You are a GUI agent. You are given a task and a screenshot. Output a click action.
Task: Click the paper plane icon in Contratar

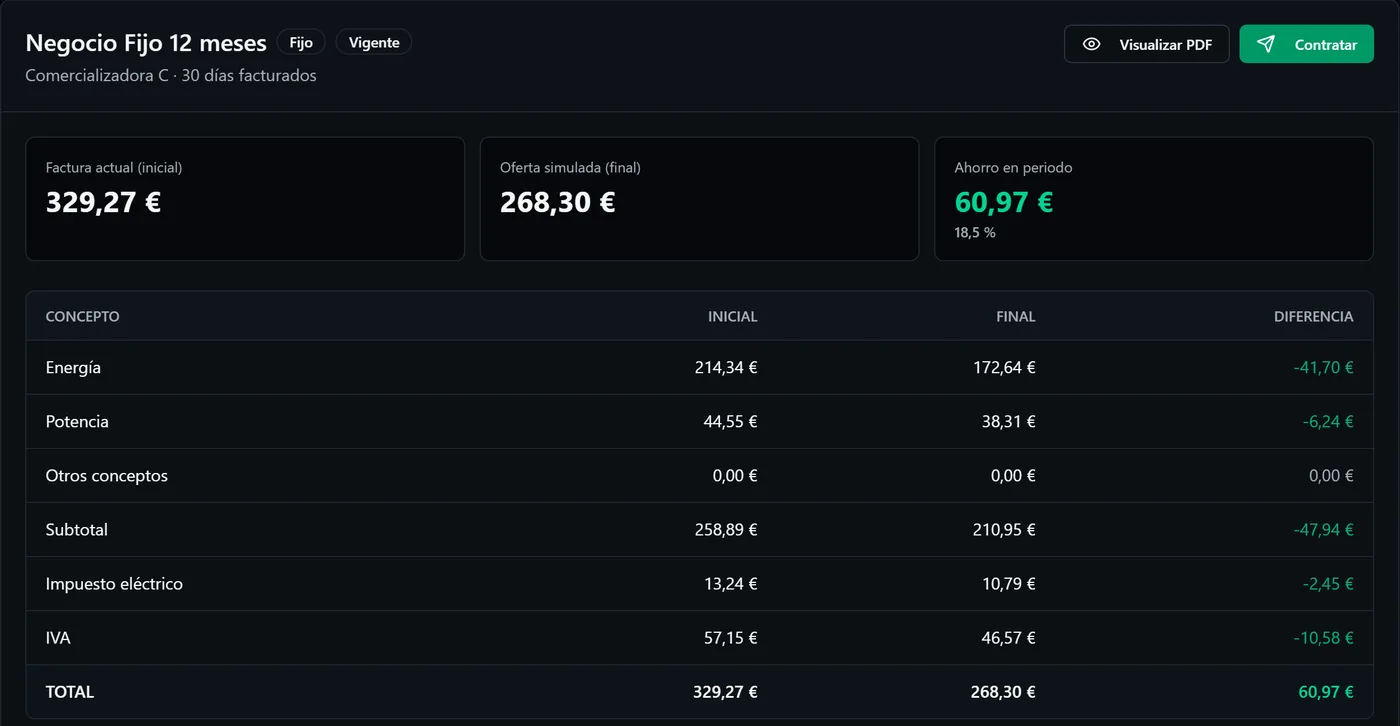[1266, 44]
